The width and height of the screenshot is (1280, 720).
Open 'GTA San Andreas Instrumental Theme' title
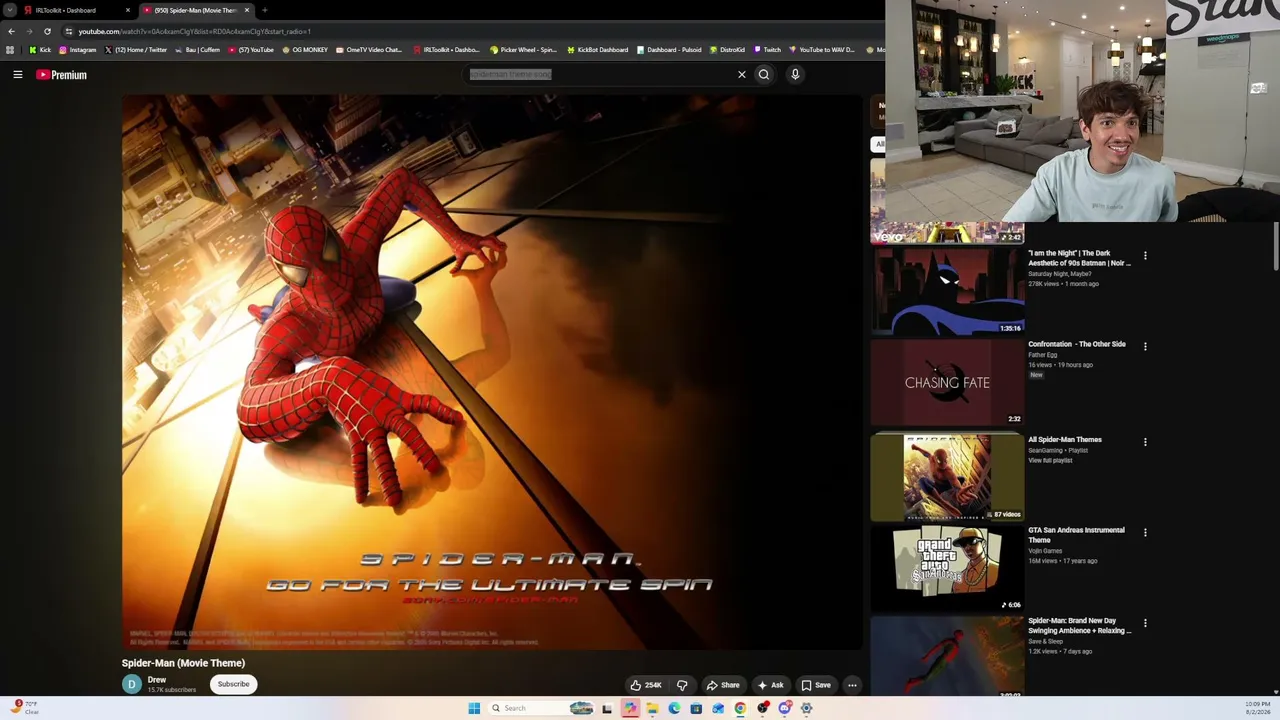pyautogui.click(x=1076, y=535)
